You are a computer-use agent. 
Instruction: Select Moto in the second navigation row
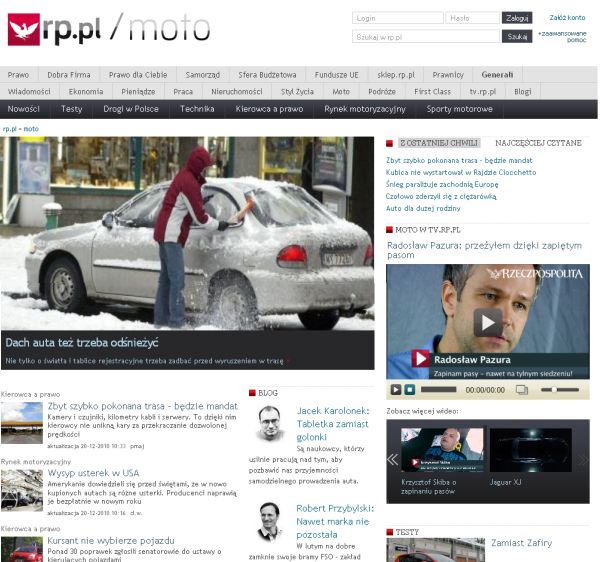coord(341,92)
